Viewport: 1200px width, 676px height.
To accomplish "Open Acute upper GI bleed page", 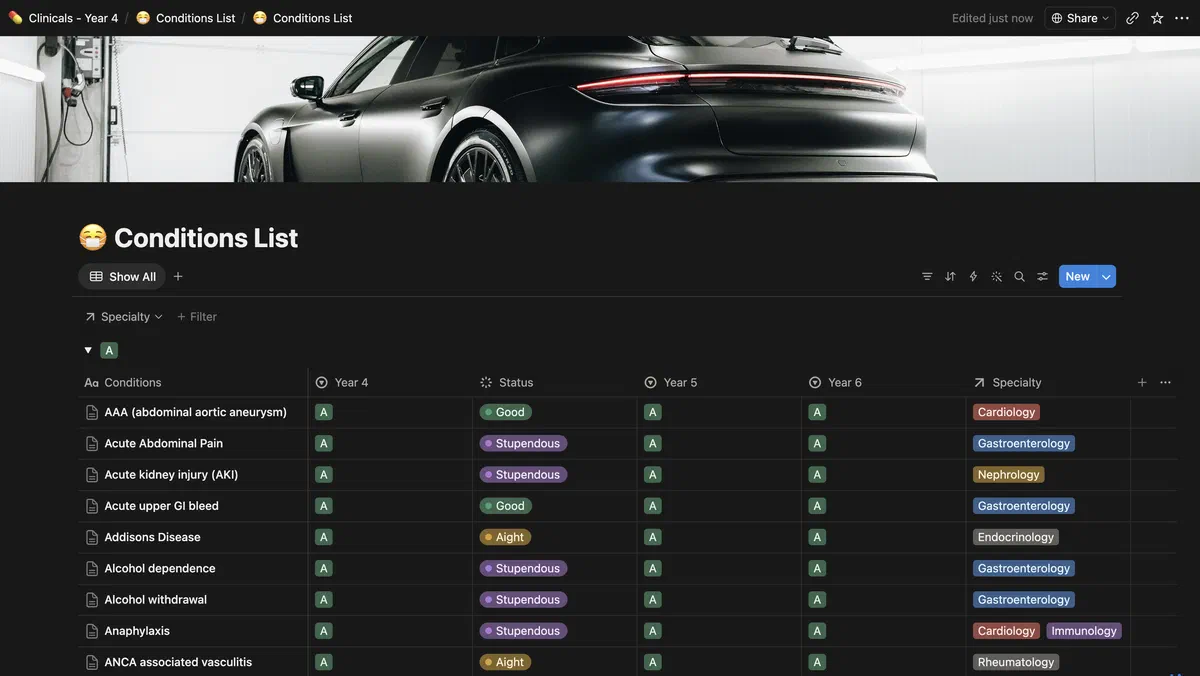I will click(x=161, y=506).
